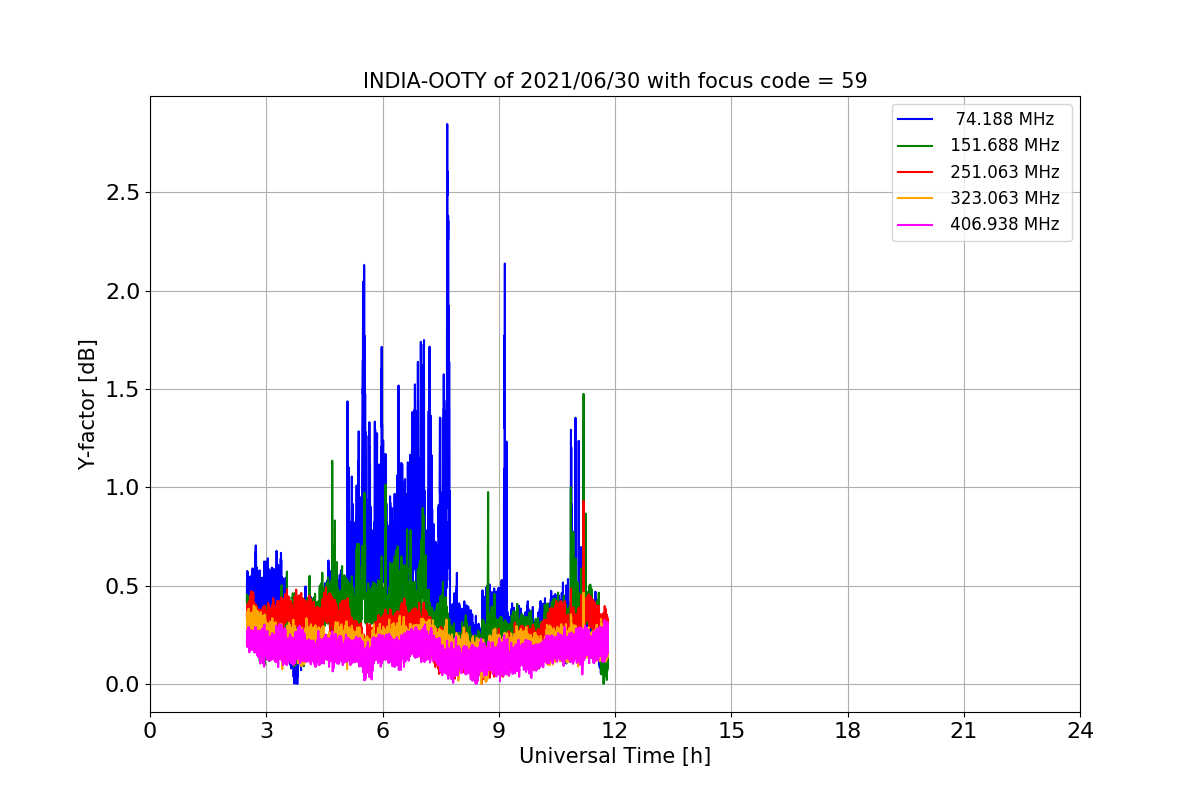
Task: Click the x-axis tick label '6'
Action: (382, 731)
